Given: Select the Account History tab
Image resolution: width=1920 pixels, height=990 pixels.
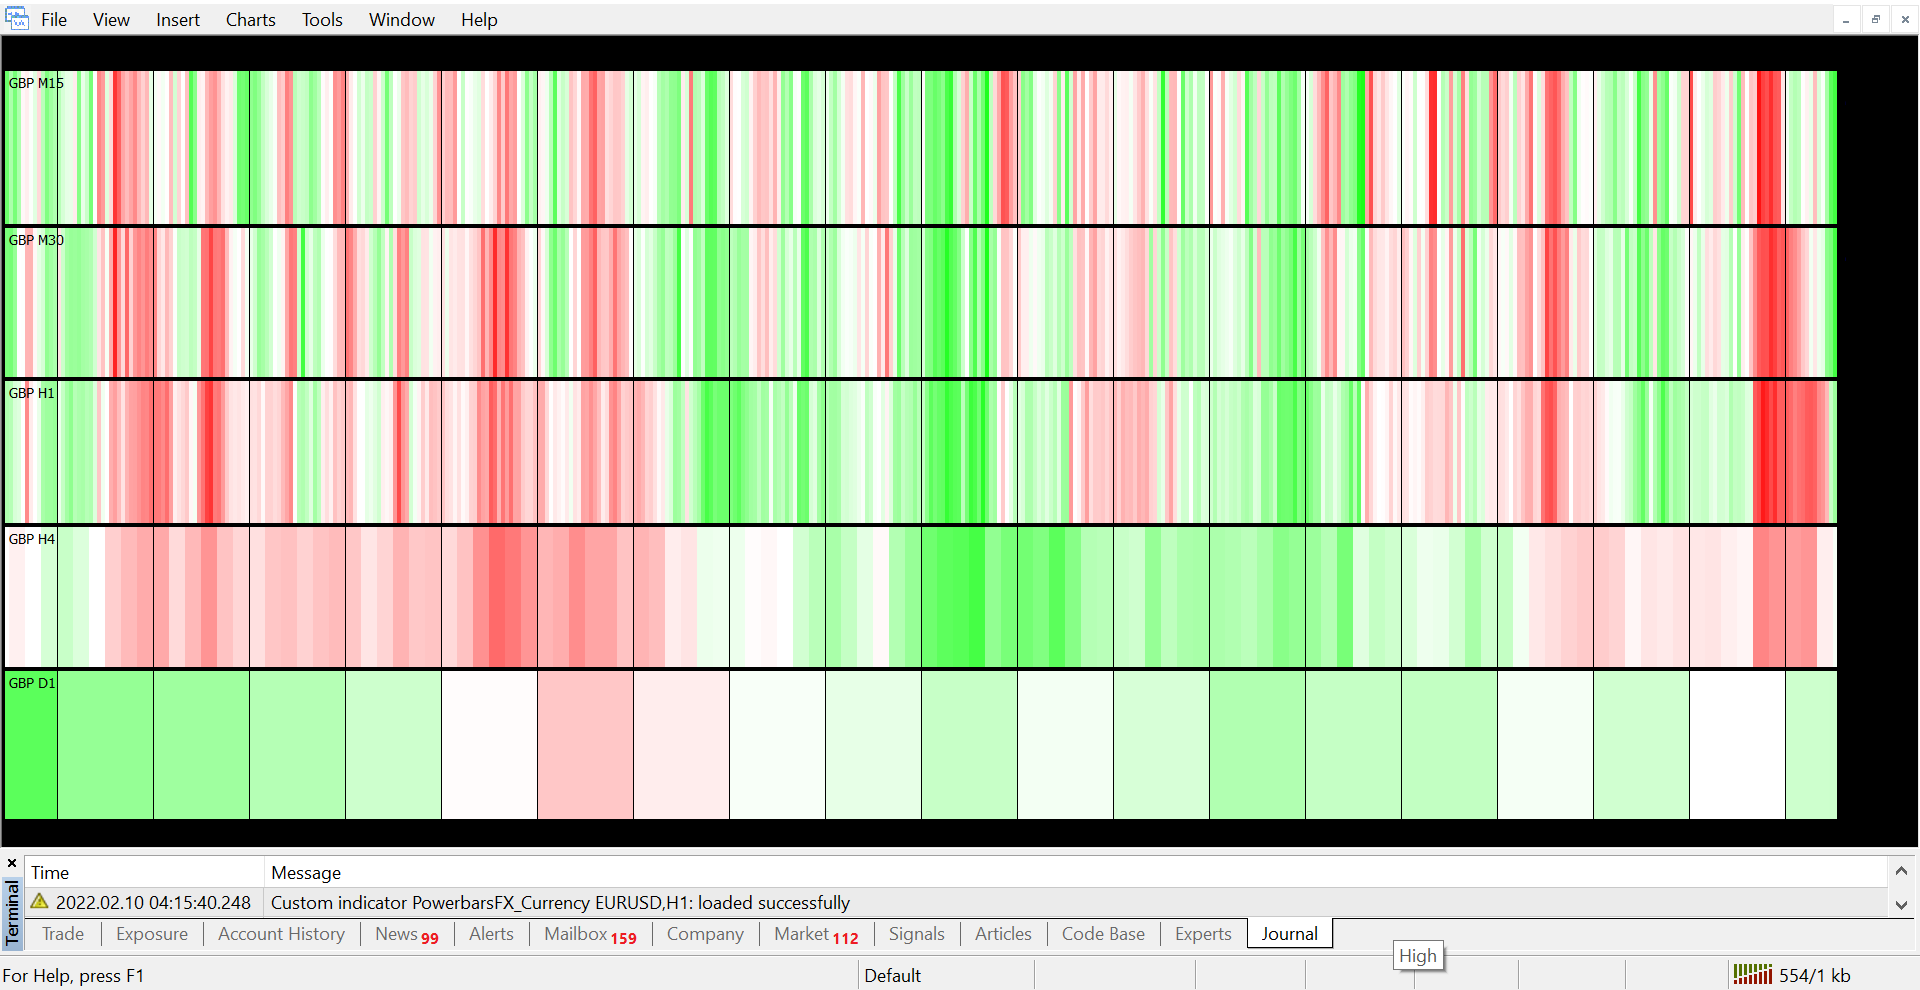Looking at the screenshot, I should (x=281, y=934).
